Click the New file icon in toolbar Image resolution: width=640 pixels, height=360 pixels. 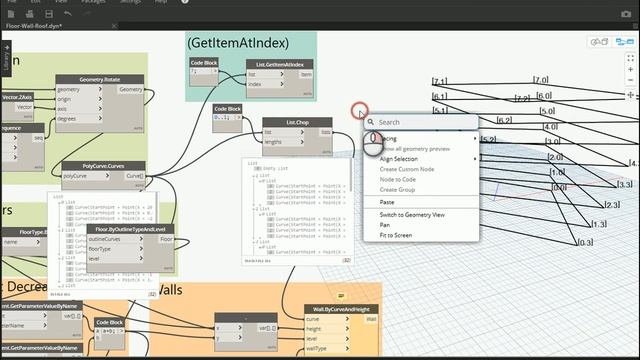pos(11,14)
